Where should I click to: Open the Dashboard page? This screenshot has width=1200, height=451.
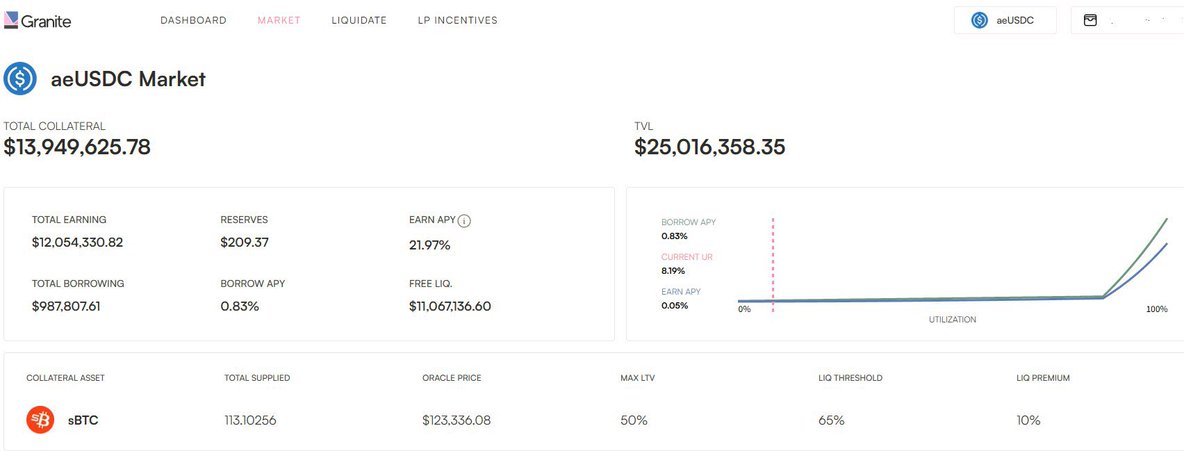[193, 20]
